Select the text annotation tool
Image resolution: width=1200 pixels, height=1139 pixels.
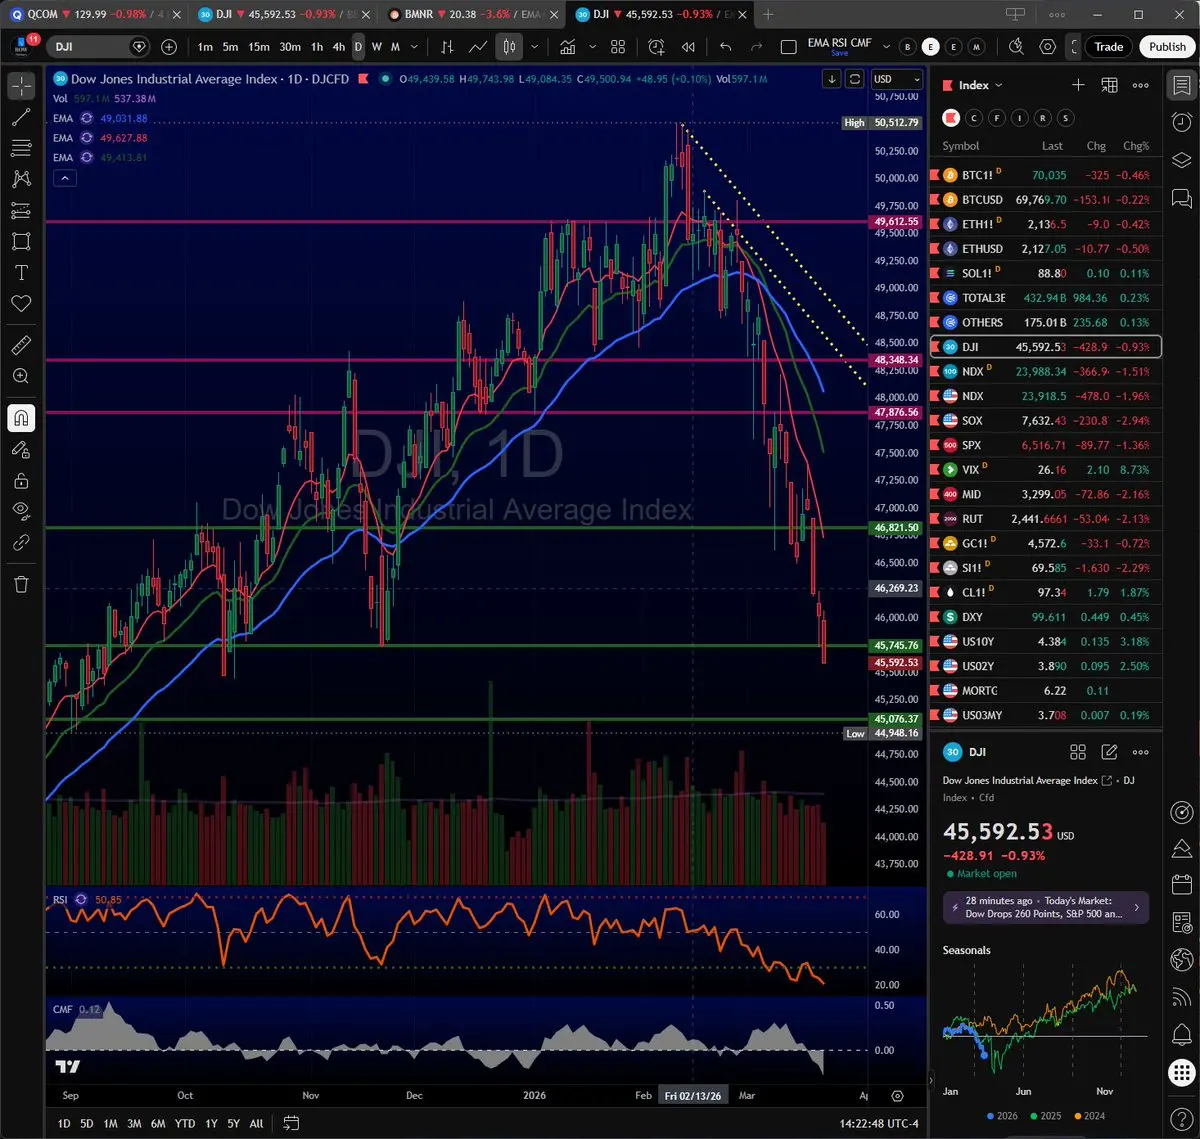[x=21, y=272]
